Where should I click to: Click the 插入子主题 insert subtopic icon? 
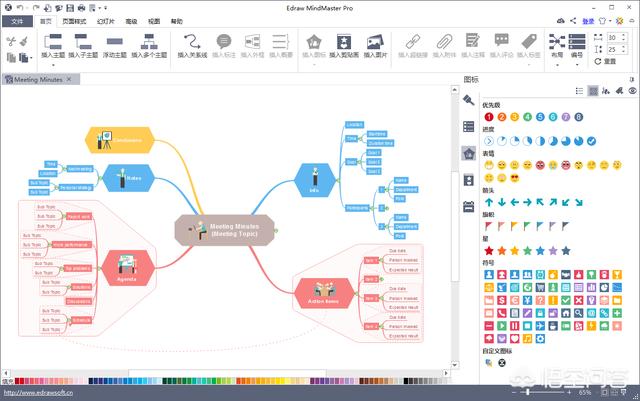(x=83, y=41)
